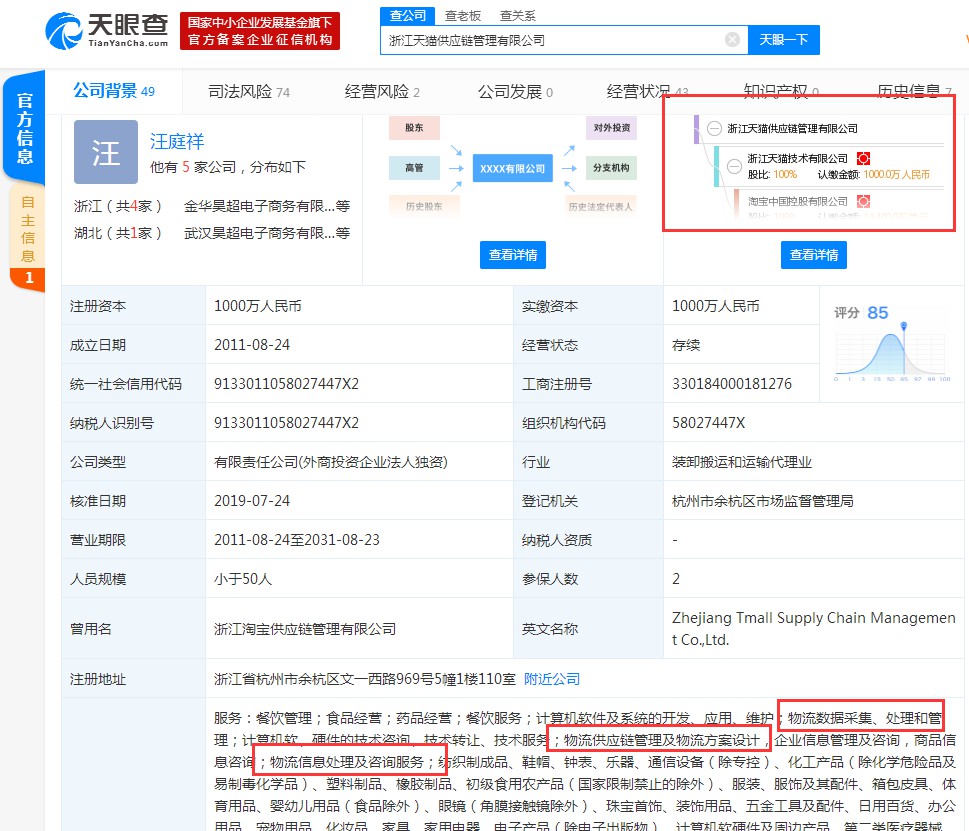969x831 pixels.
Task: Click the 汪 avatar tile
Action: [106, 152]
